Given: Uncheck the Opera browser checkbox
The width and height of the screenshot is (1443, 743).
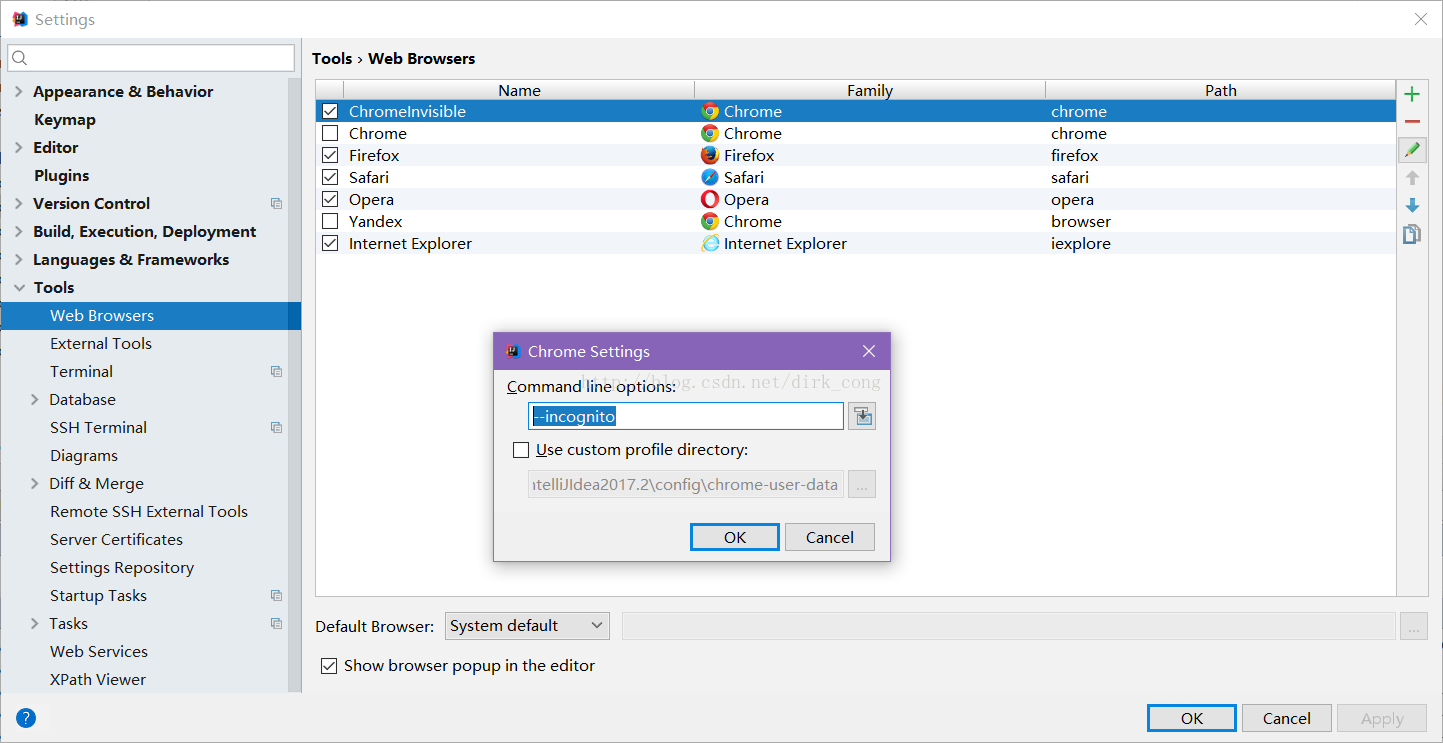Looking at the screenshot, I should pyautogui.click(x=330, y=199).
